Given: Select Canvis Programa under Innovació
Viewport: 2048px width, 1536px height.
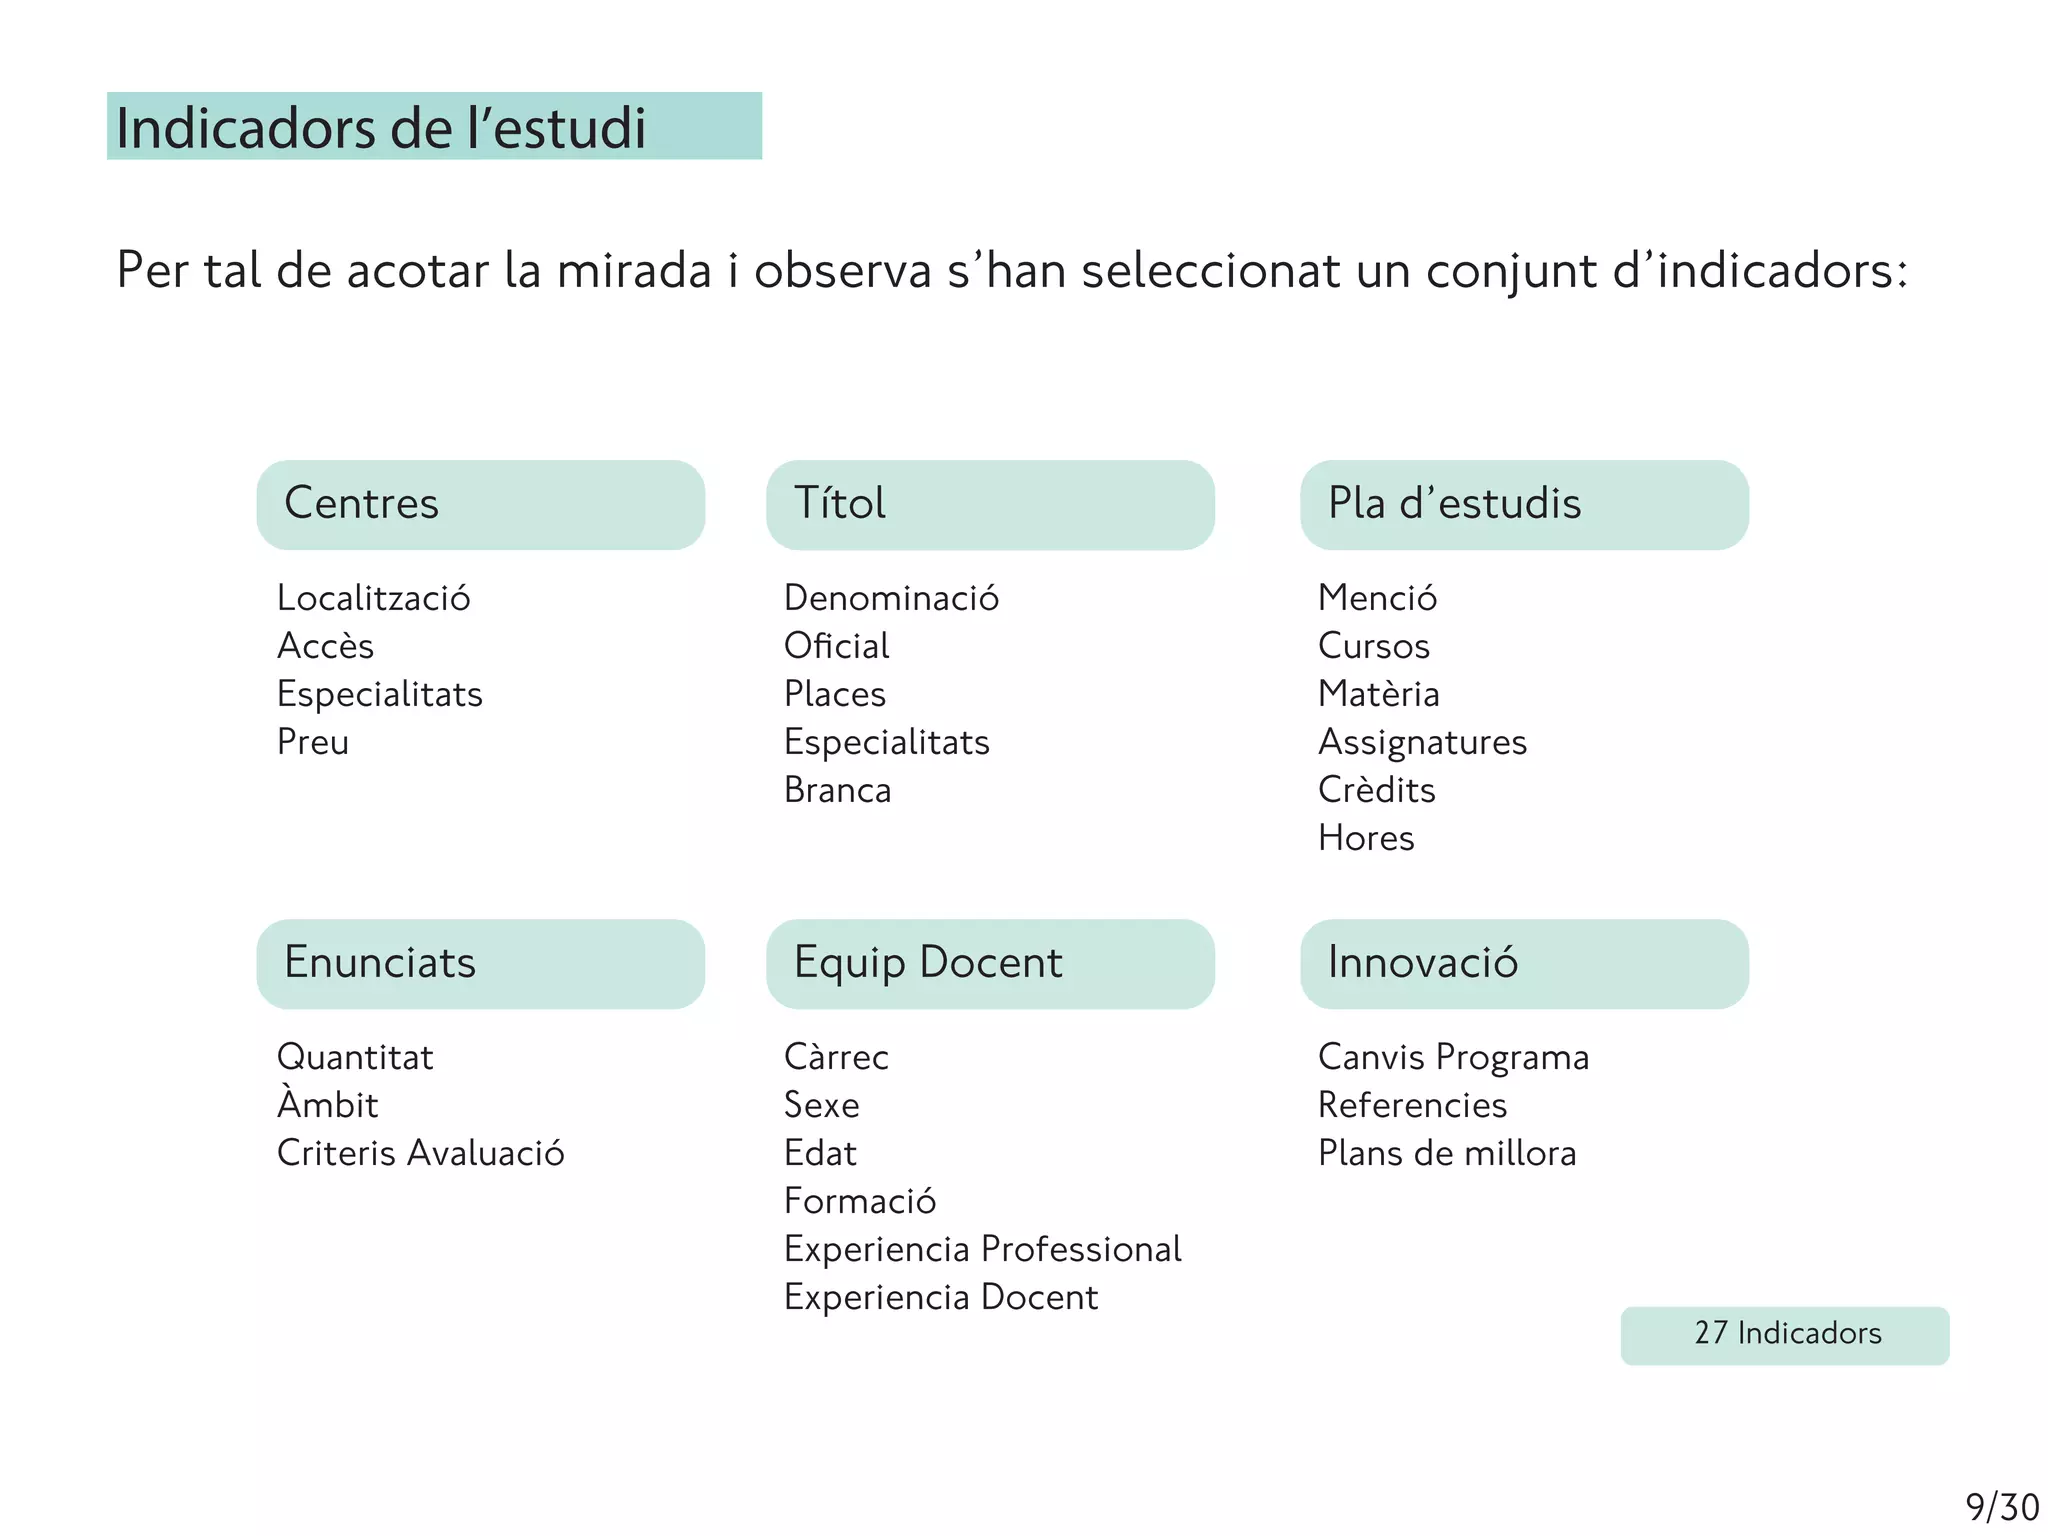Looking at the screenshot, I should pos(1453,1058).
